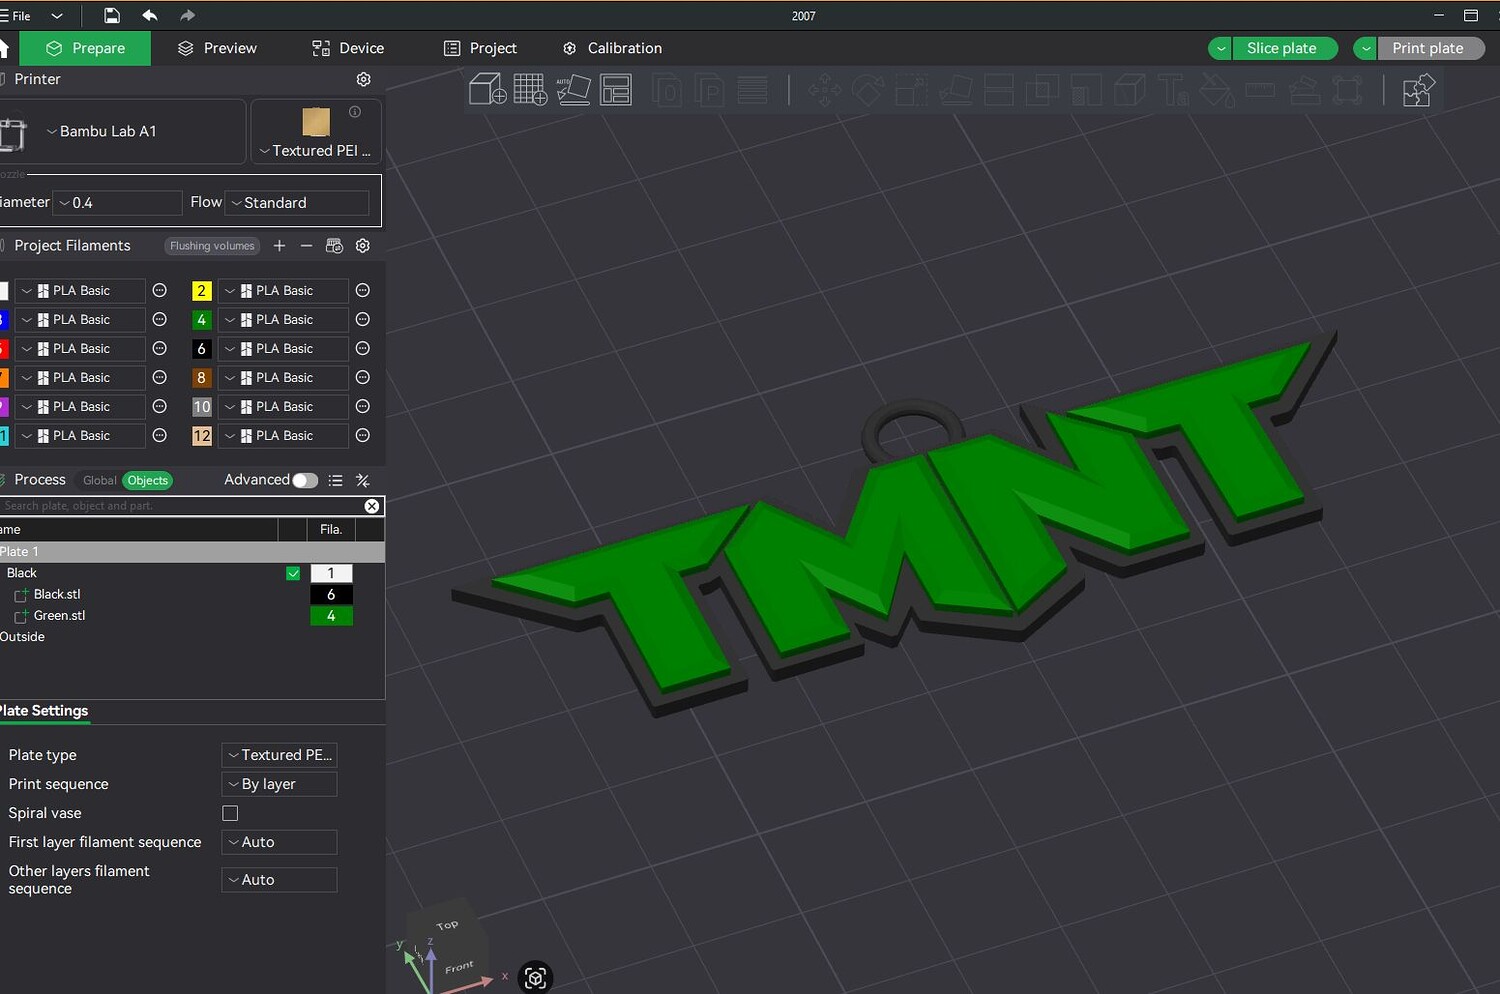Click the Add plate grid icon
This screenshot has width=1500, height=994.
(530, 90)
